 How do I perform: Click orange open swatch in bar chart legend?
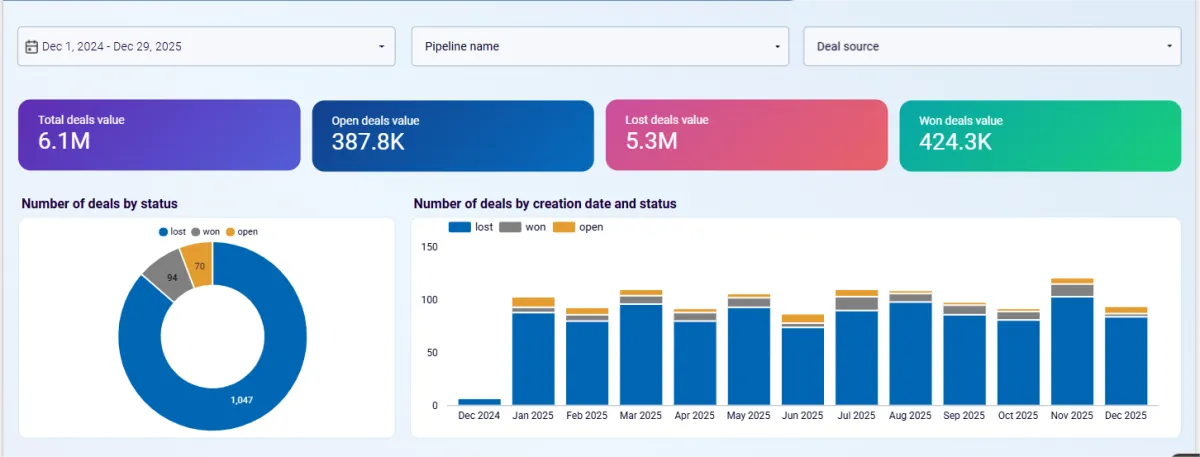[x=564, y=227]
